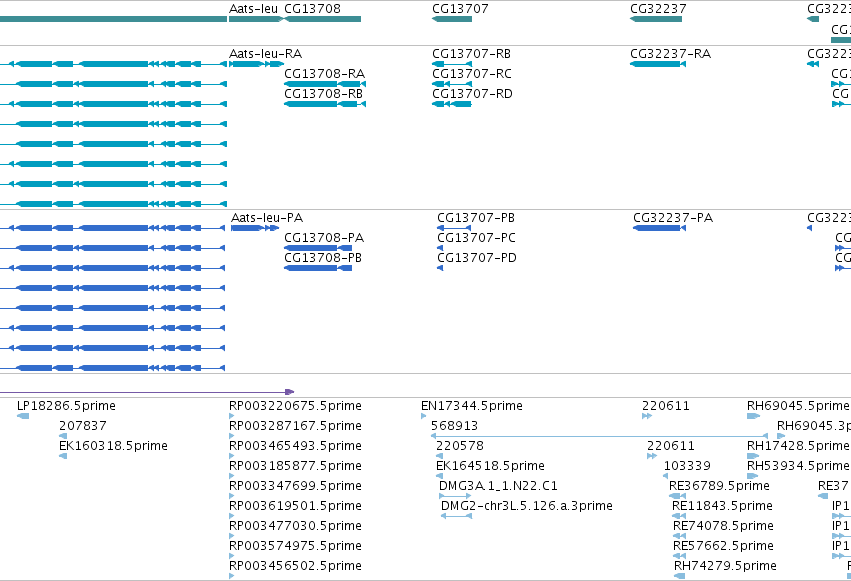Click the 568913 feature label
The height and width of the screenshot is (581, 851).
(454, 426)
